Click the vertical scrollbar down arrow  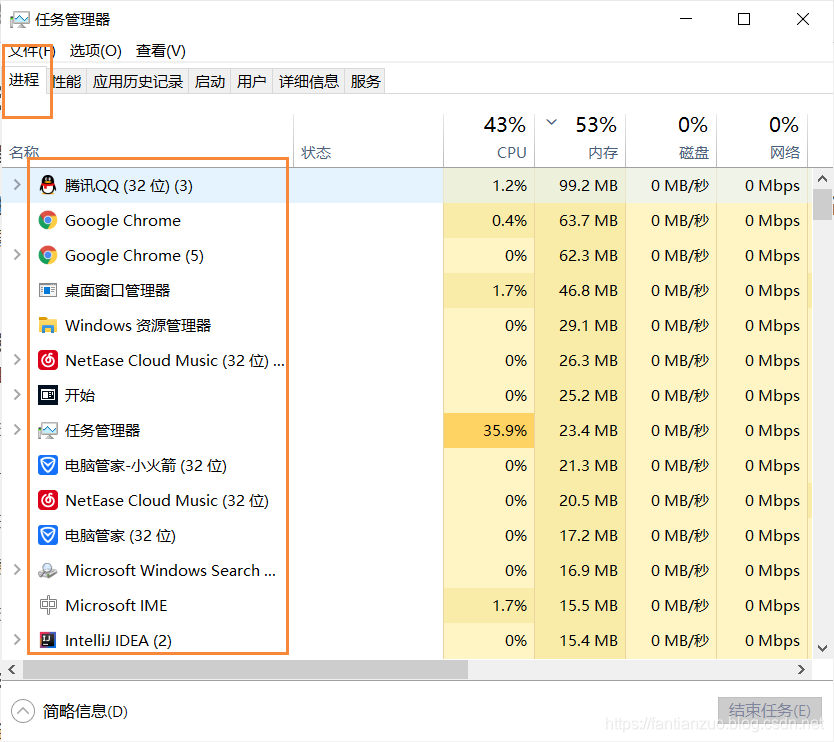click(x=822, y=648)
